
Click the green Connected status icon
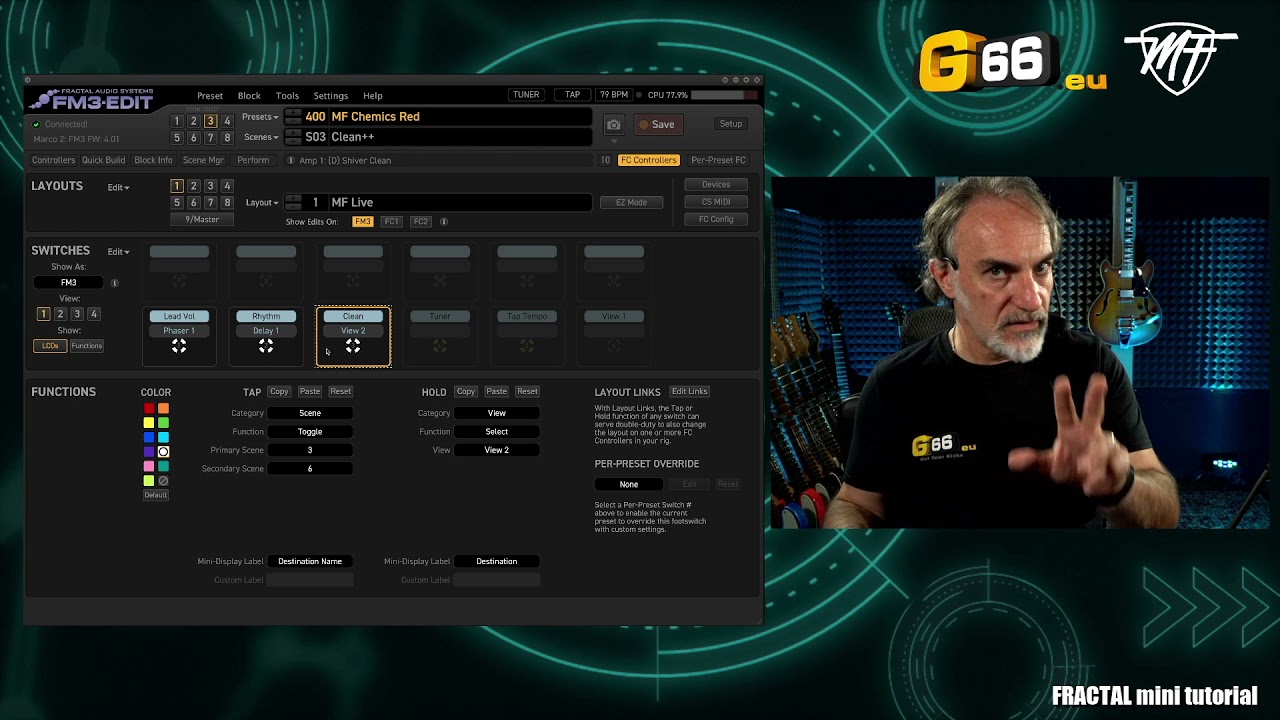point(37,124)
